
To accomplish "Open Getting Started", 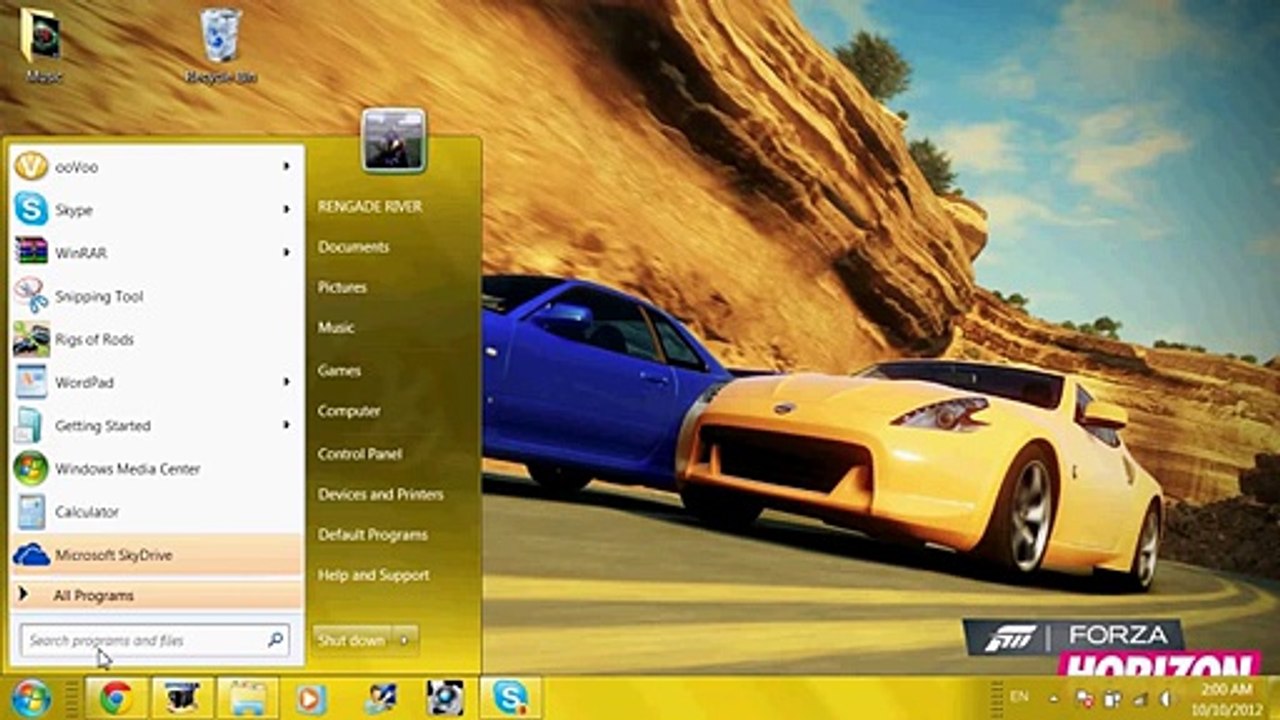I will 156,425.
